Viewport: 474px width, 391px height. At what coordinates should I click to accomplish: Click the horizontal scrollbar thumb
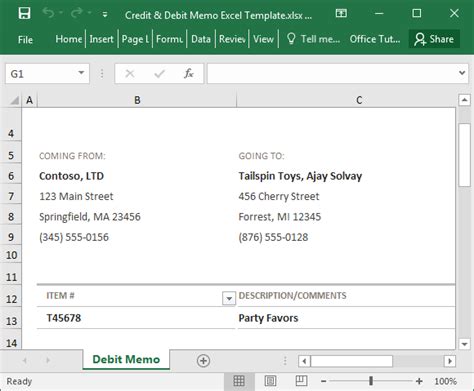click(352, 361)
